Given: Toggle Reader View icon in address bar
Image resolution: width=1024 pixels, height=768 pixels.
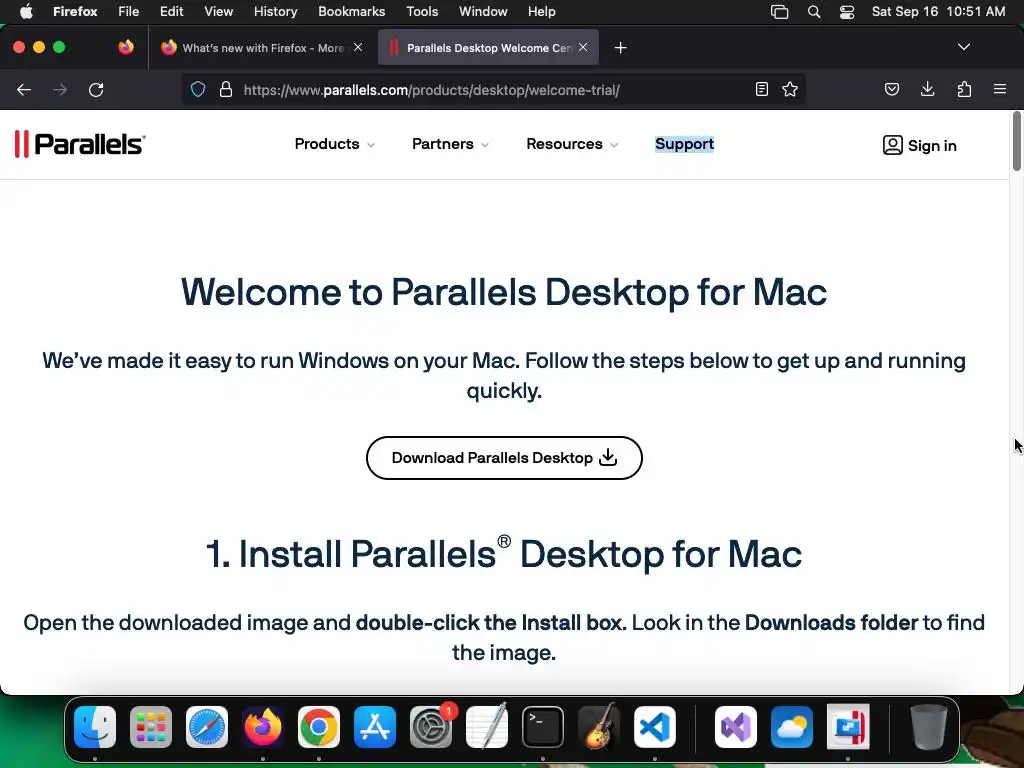Looking at the screenshot, I should tap(761, 89).
